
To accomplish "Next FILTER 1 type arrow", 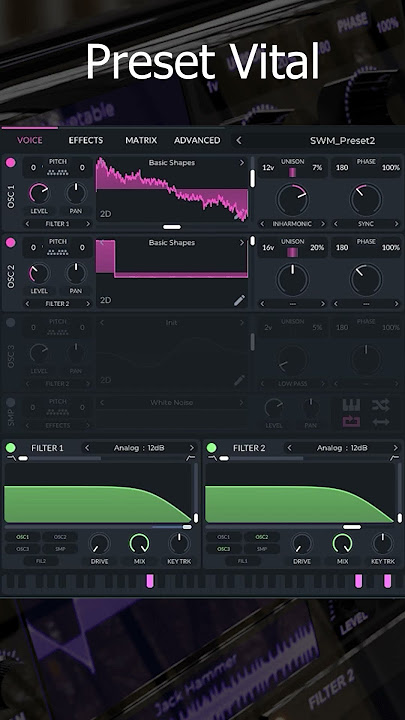I will (191, 448).
